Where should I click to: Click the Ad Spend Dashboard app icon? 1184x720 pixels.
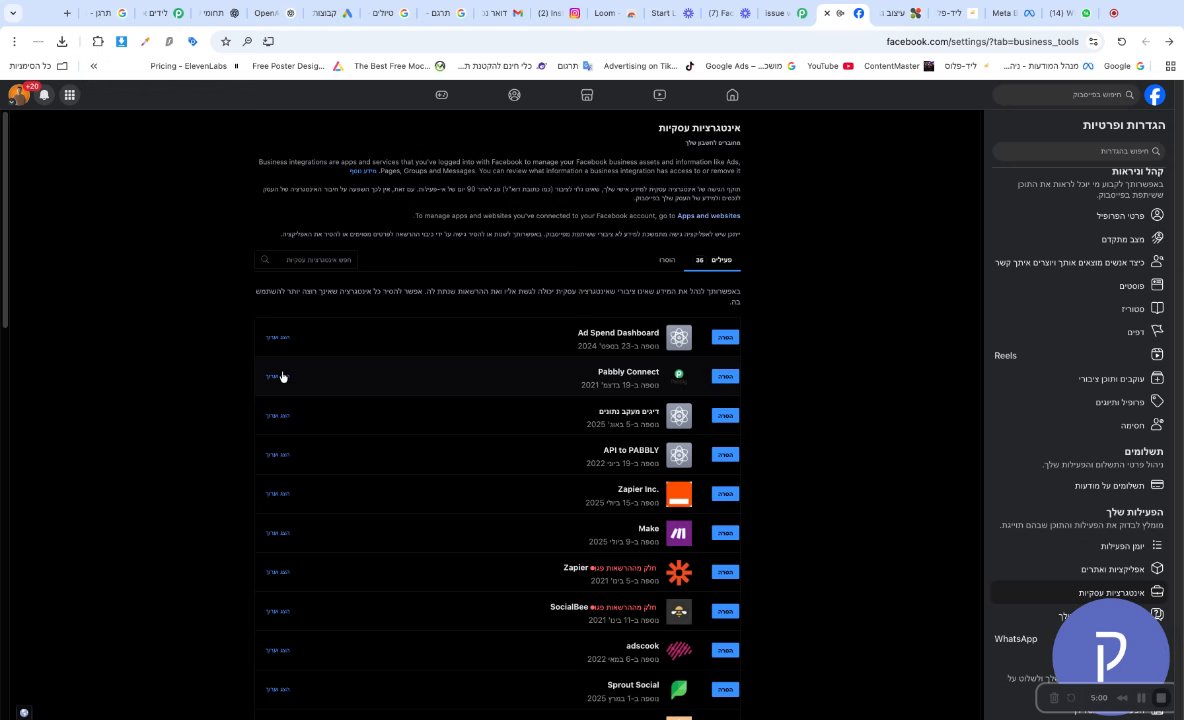pos(679,337)
